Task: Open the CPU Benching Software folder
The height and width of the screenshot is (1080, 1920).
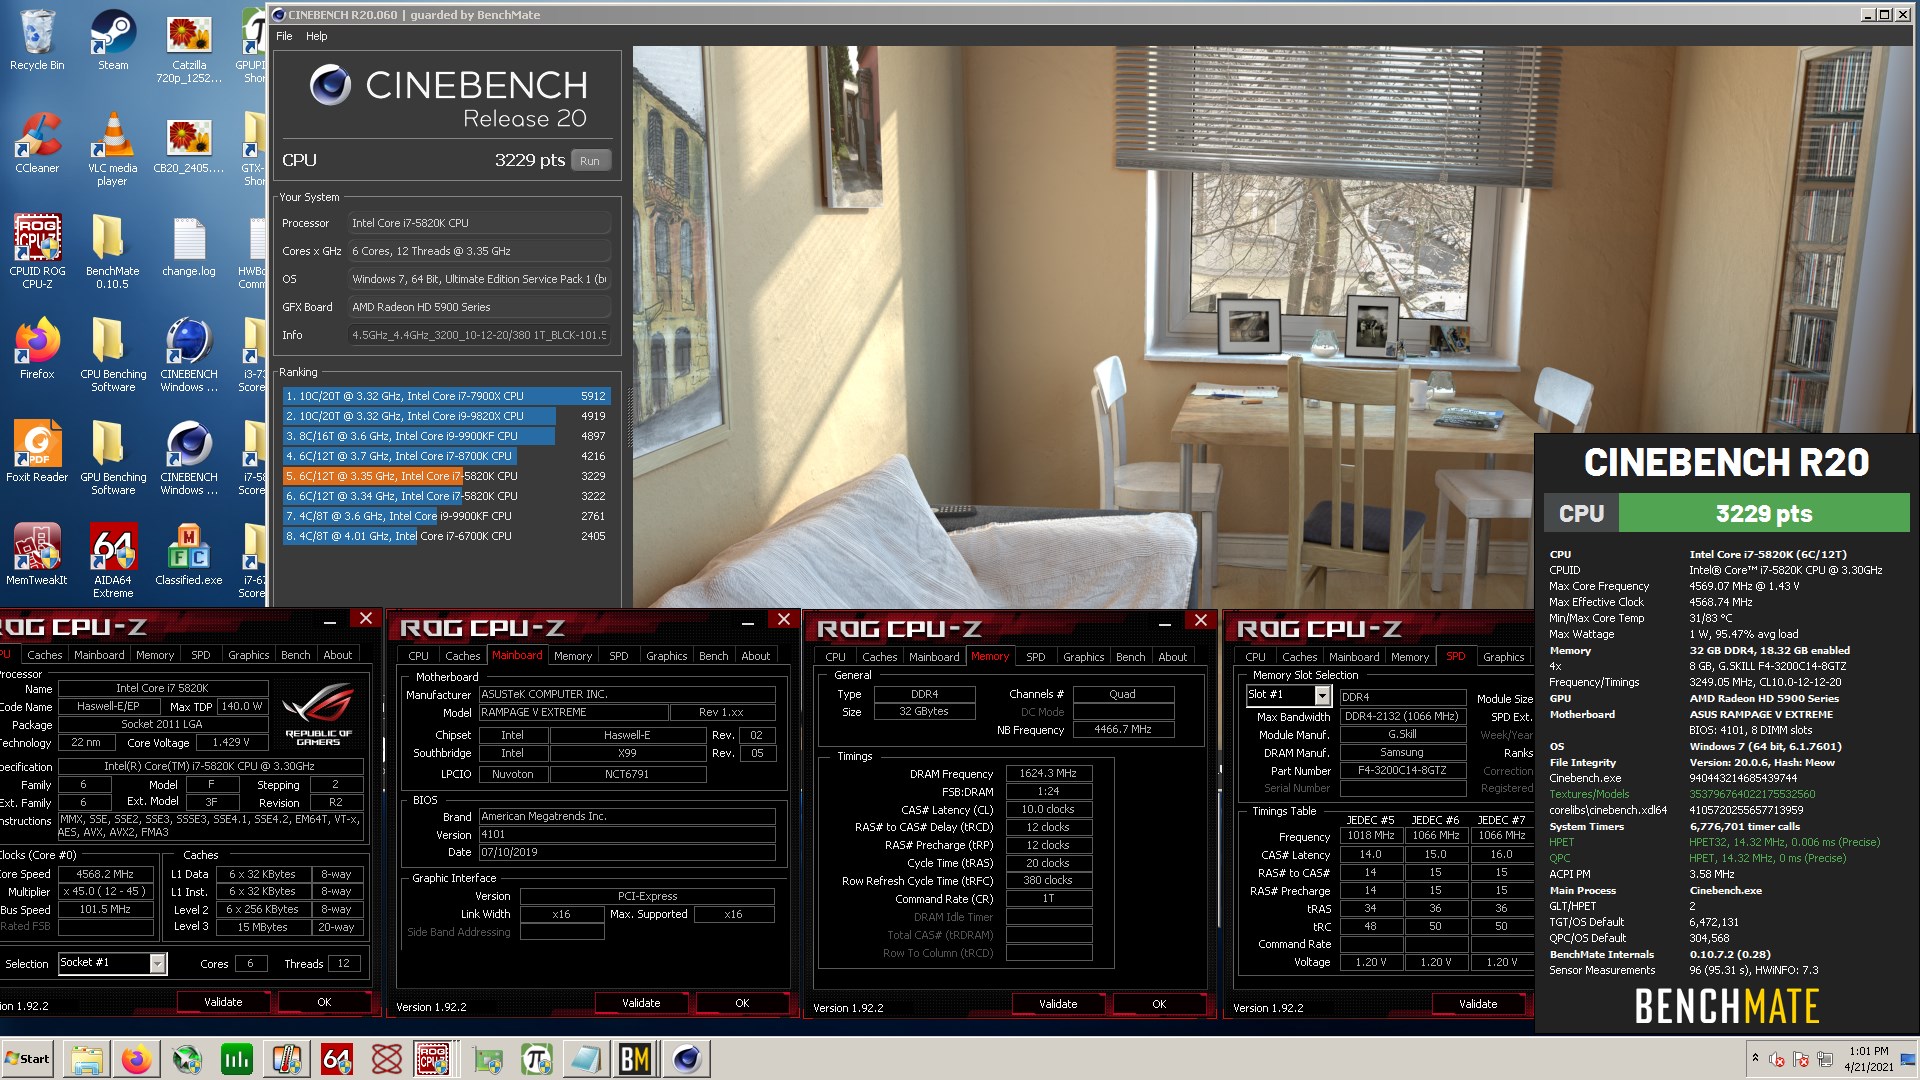Action: click(x=113, y=355)
